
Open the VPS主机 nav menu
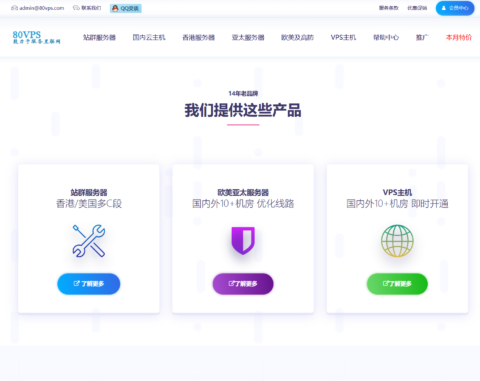pyautogui.click(x=343, y=37)
